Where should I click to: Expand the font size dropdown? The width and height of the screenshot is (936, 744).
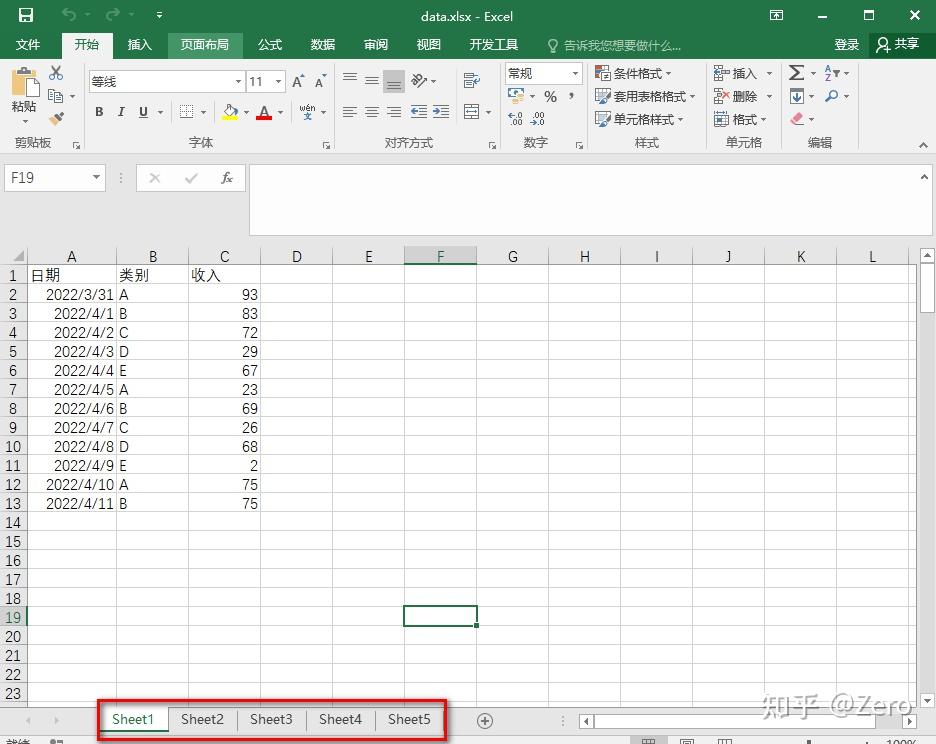[x=277, y=80]
